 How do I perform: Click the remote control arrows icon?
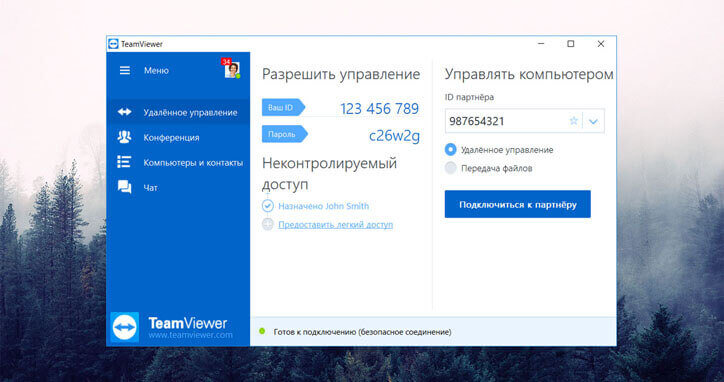(x=124, y=112)
